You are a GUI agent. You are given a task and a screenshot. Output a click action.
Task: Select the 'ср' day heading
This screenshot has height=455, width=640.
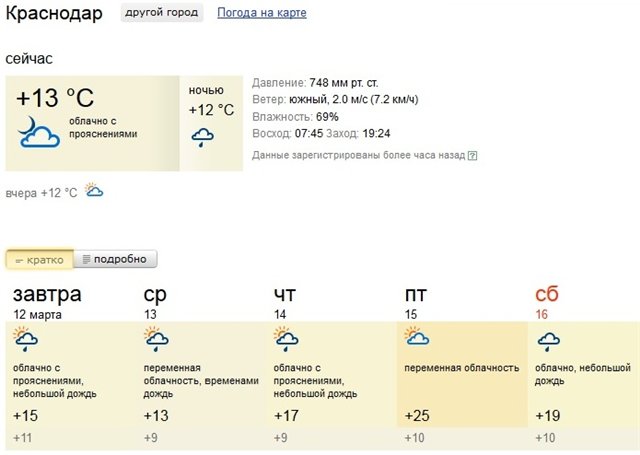click(x=155, y=294)
